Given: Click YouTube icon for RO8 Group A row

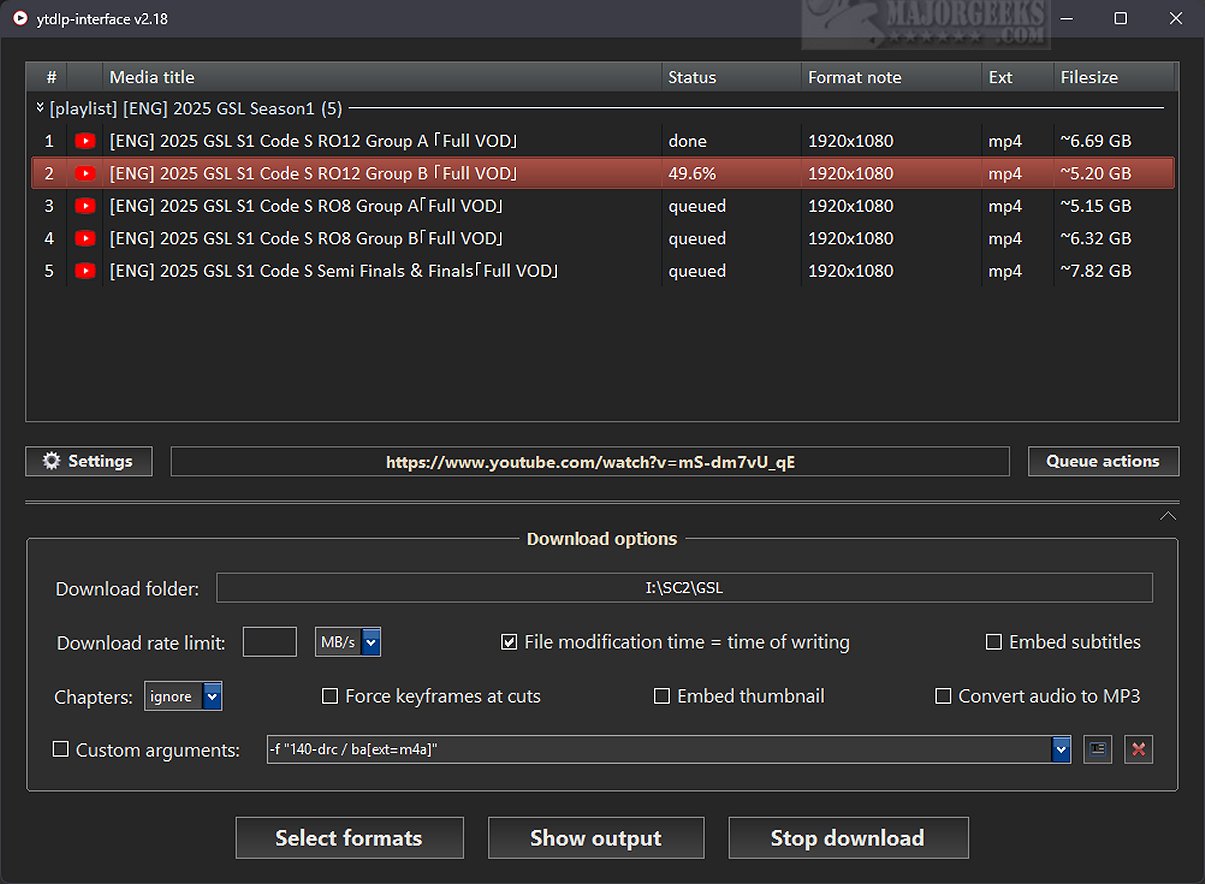Looking at the screenshot, I should pyautogui.click(x=85, y=206).
